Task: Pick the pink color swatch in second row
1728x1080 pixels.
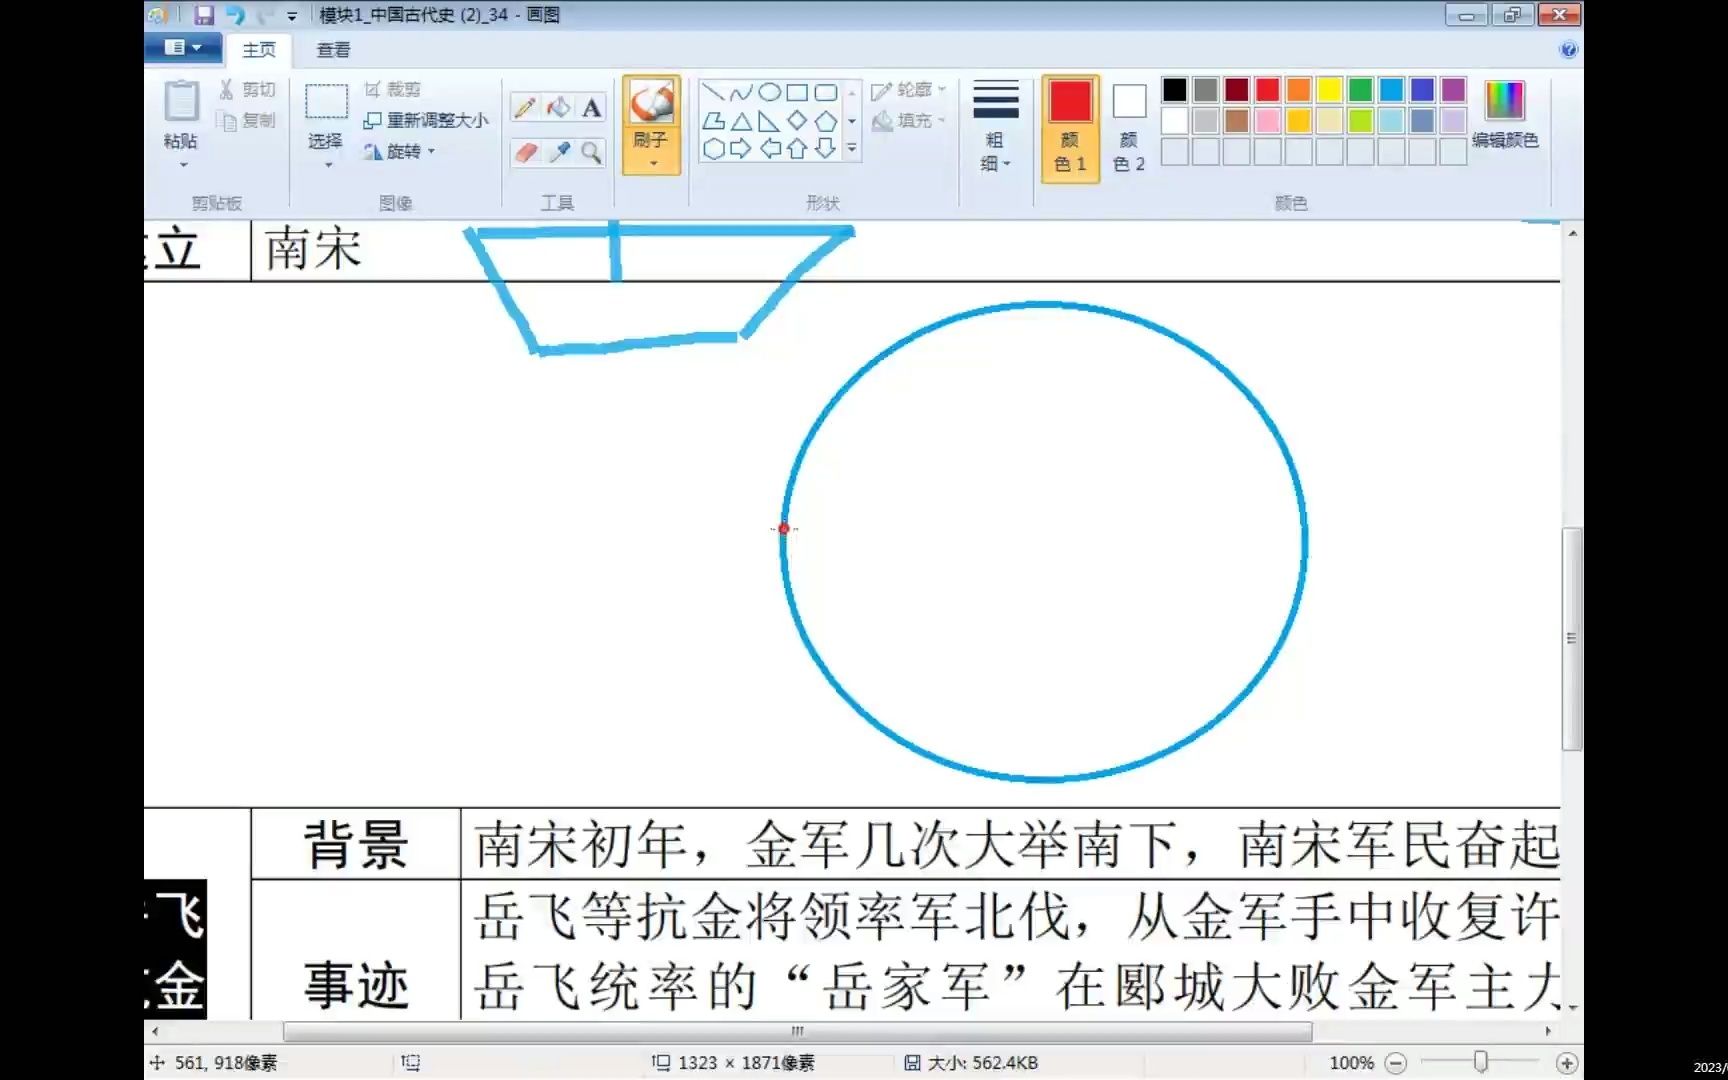Action: [x=1268, y=121]
